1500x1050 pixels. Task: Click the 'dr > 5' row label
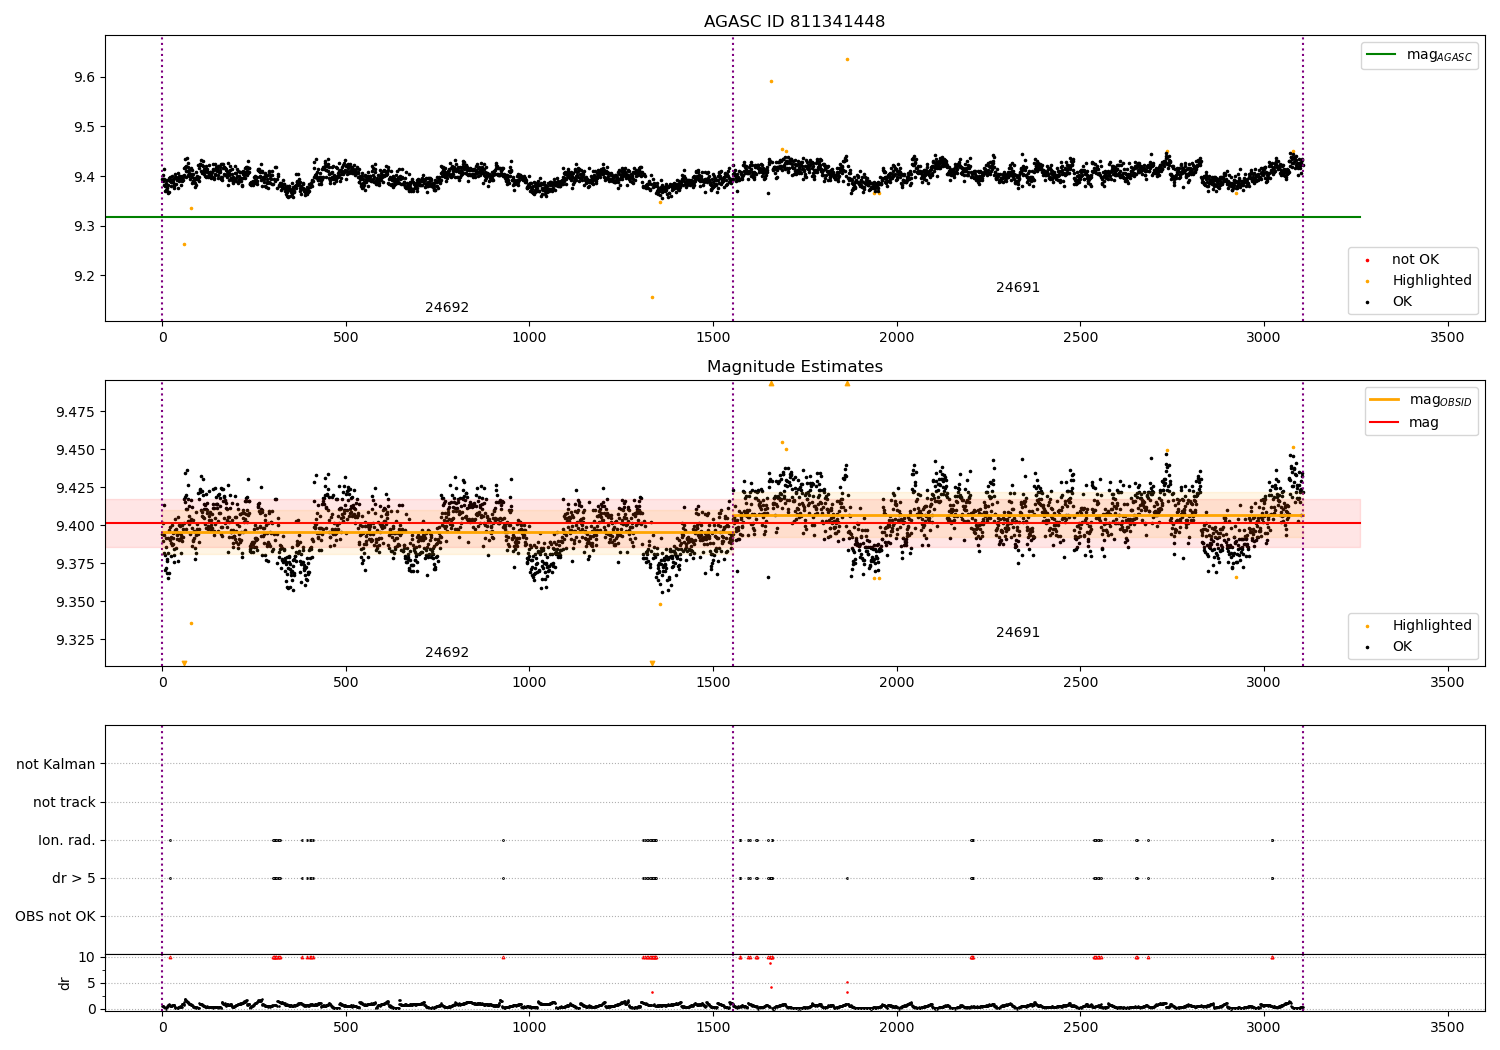[x=74, y=878]
